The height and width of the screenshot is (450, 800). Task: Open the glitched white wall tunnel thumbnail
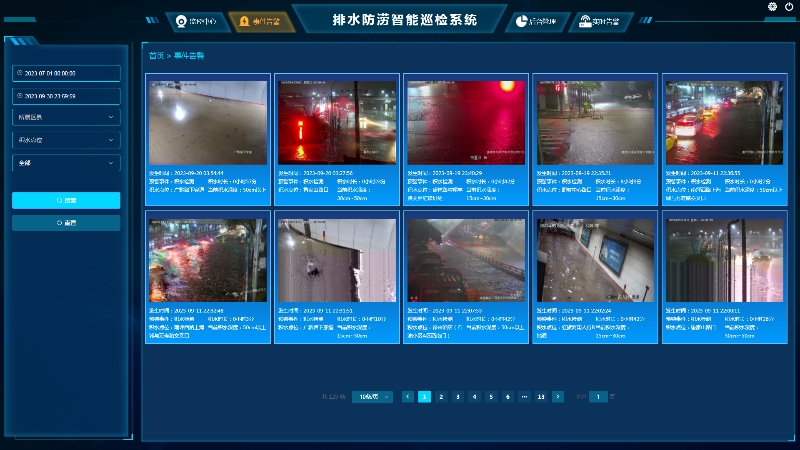(x=337, y=260)
